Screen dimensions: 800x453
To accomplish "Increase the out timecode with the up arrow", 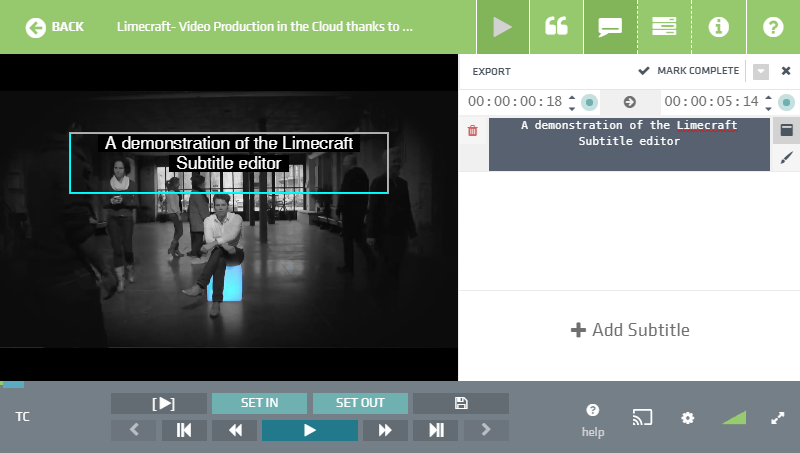I will point(768,97).
